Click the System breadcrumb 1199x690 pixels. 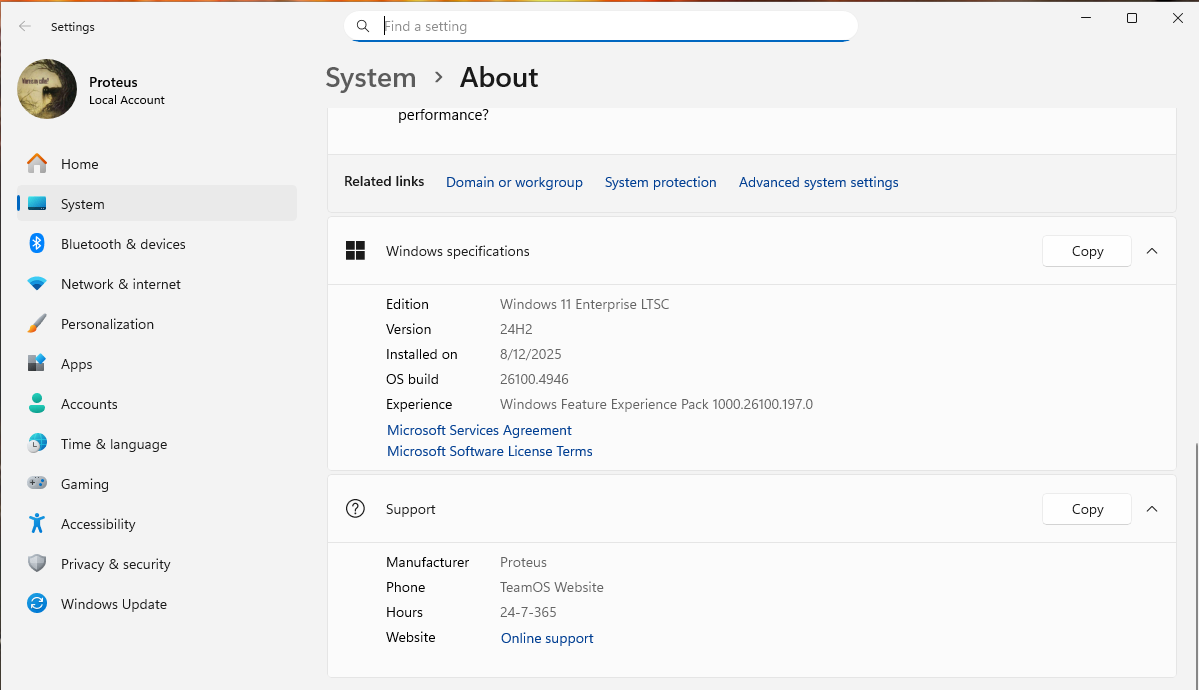[x=371, y=77]
